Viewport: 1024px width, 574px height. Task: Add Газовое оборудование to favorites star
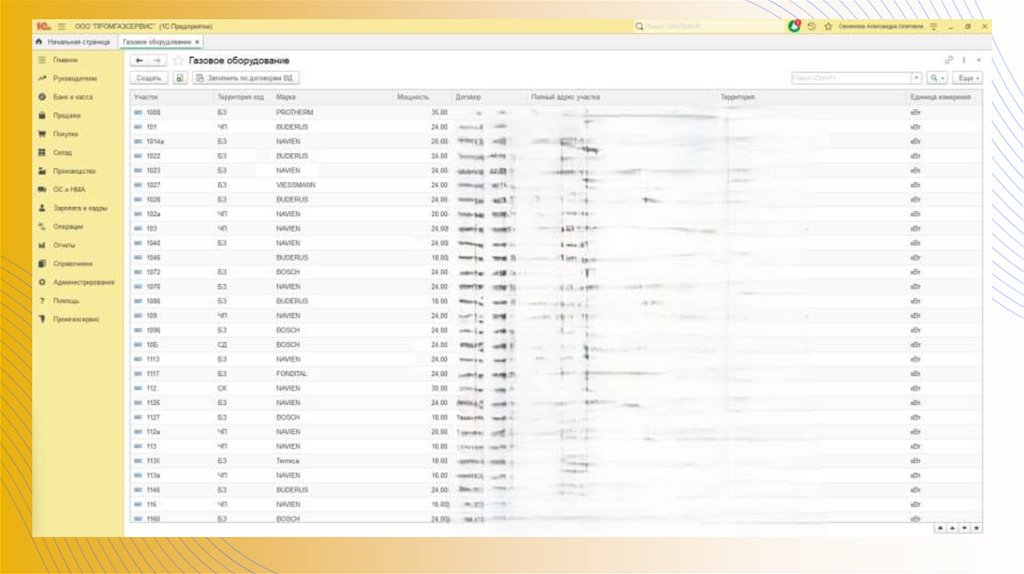point(178,60)
